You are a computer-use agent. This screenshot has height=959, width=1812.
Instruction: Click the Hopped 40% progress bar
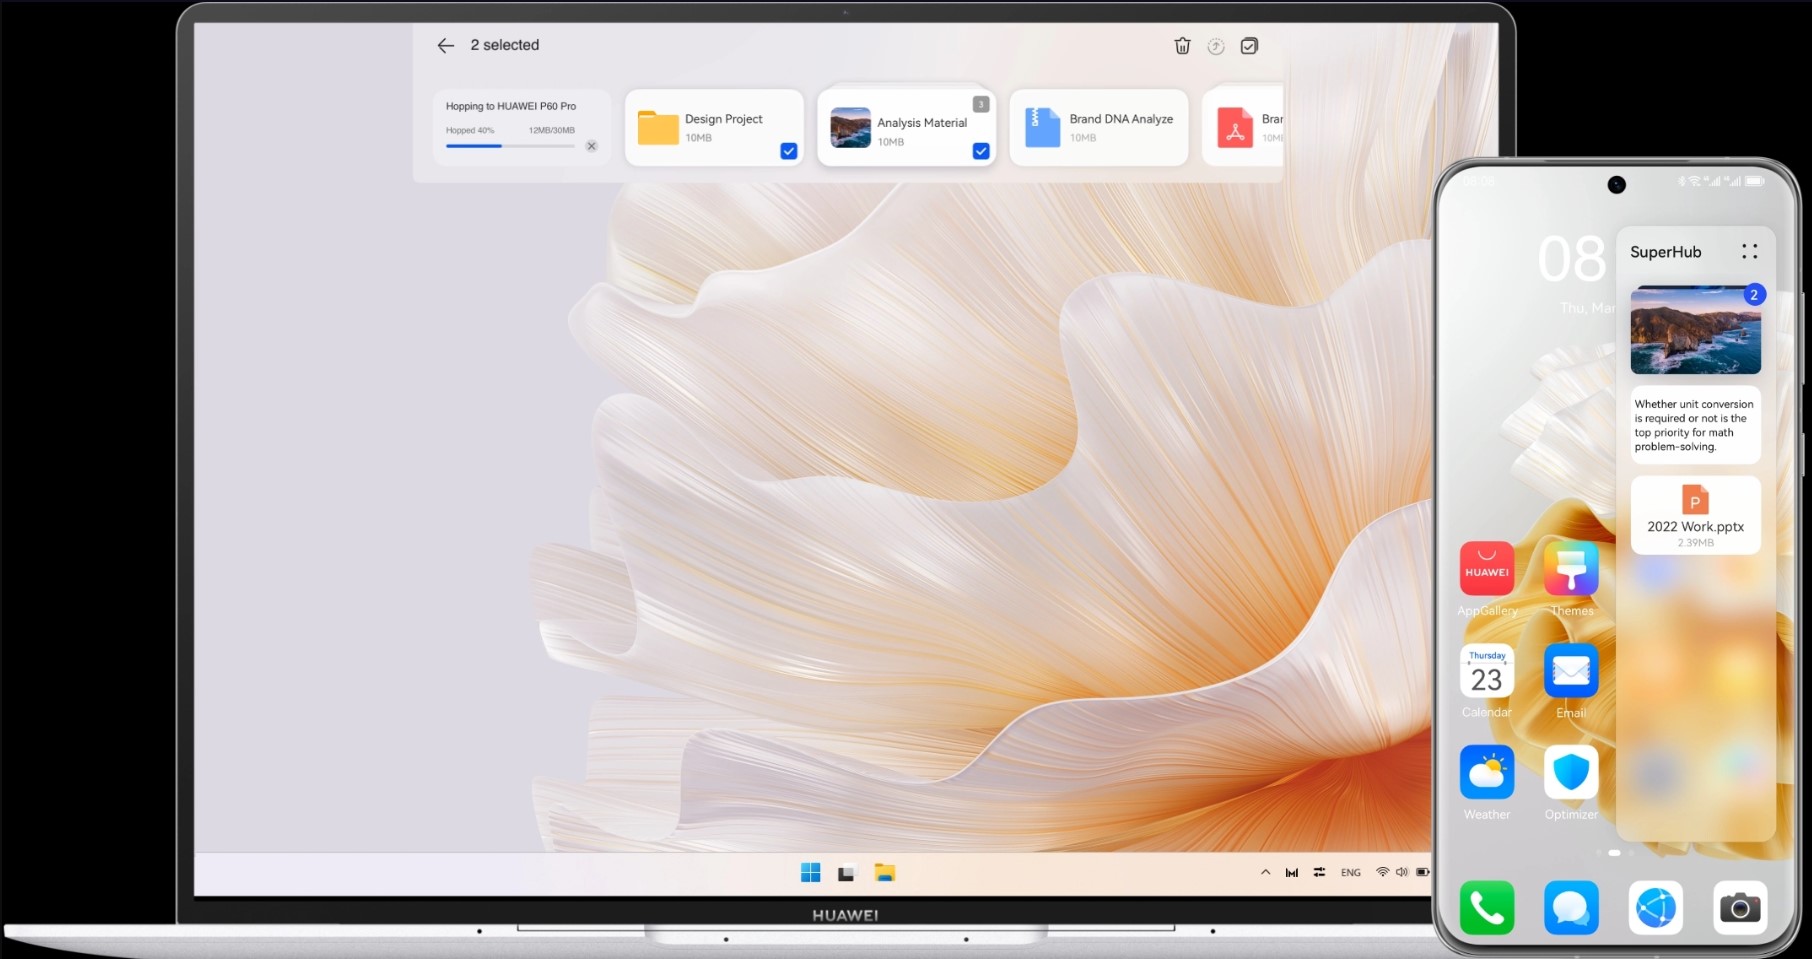(510, 146)
